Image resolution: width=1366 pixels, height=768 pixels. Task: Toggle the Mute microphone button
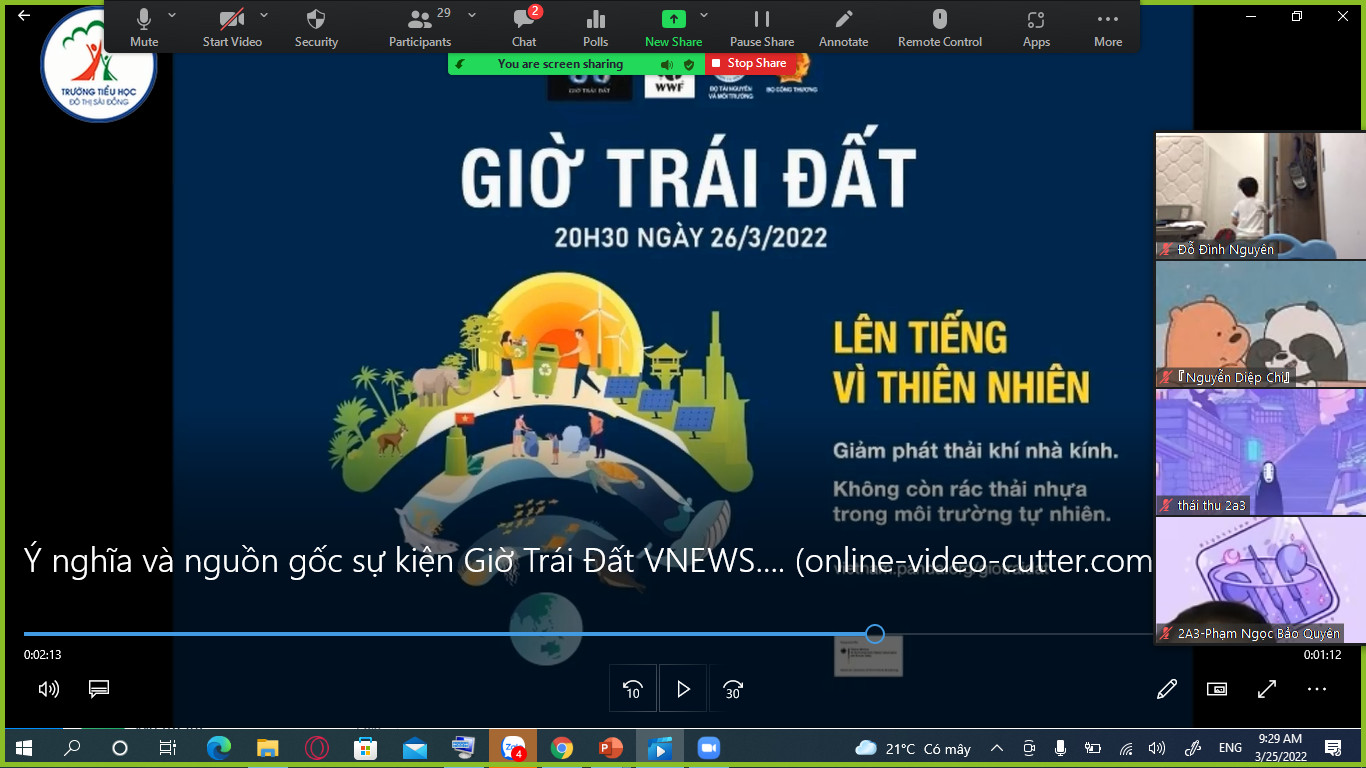[144, 20]
